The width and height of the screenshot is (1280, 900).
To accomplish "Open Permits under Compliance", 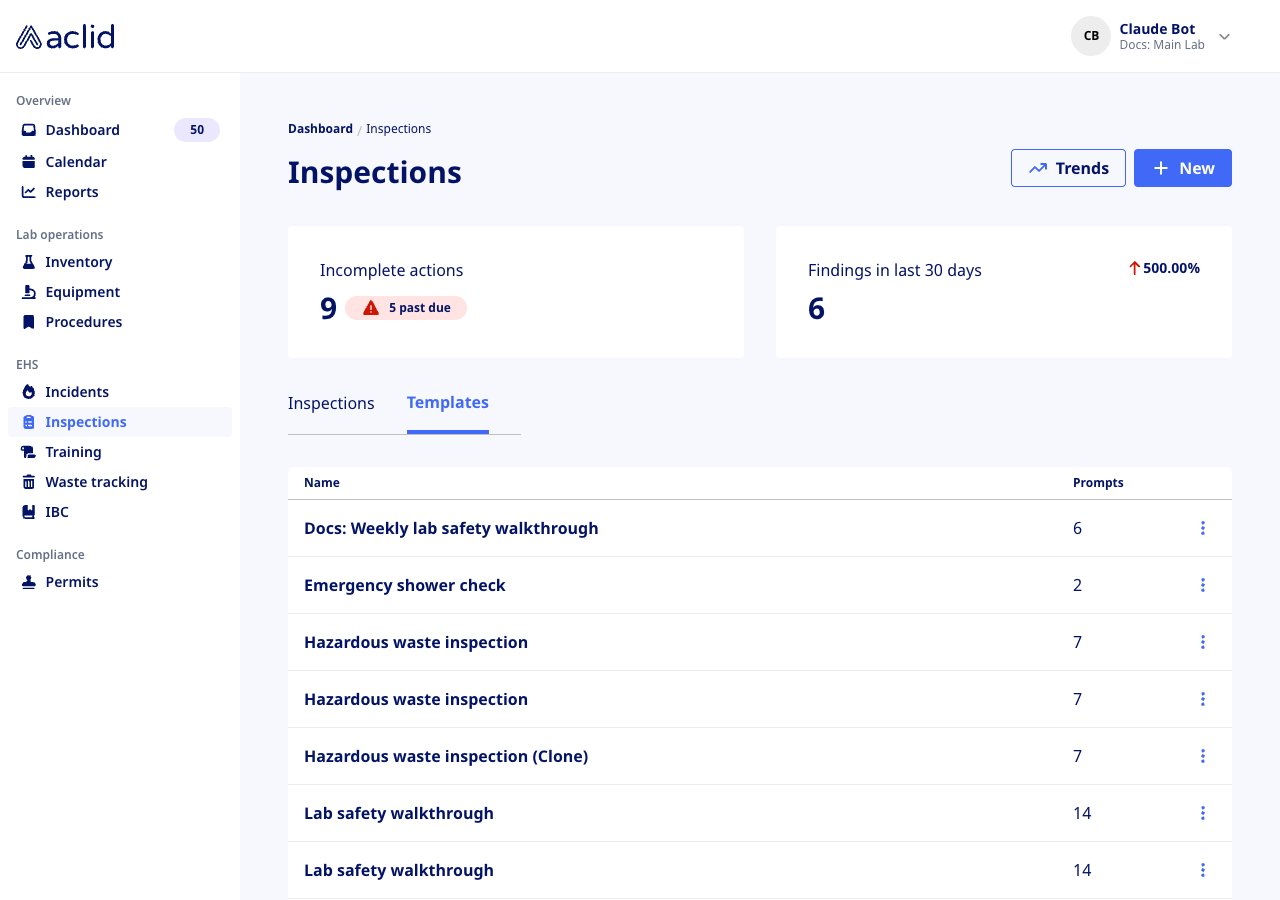I will tap(119, 582).
